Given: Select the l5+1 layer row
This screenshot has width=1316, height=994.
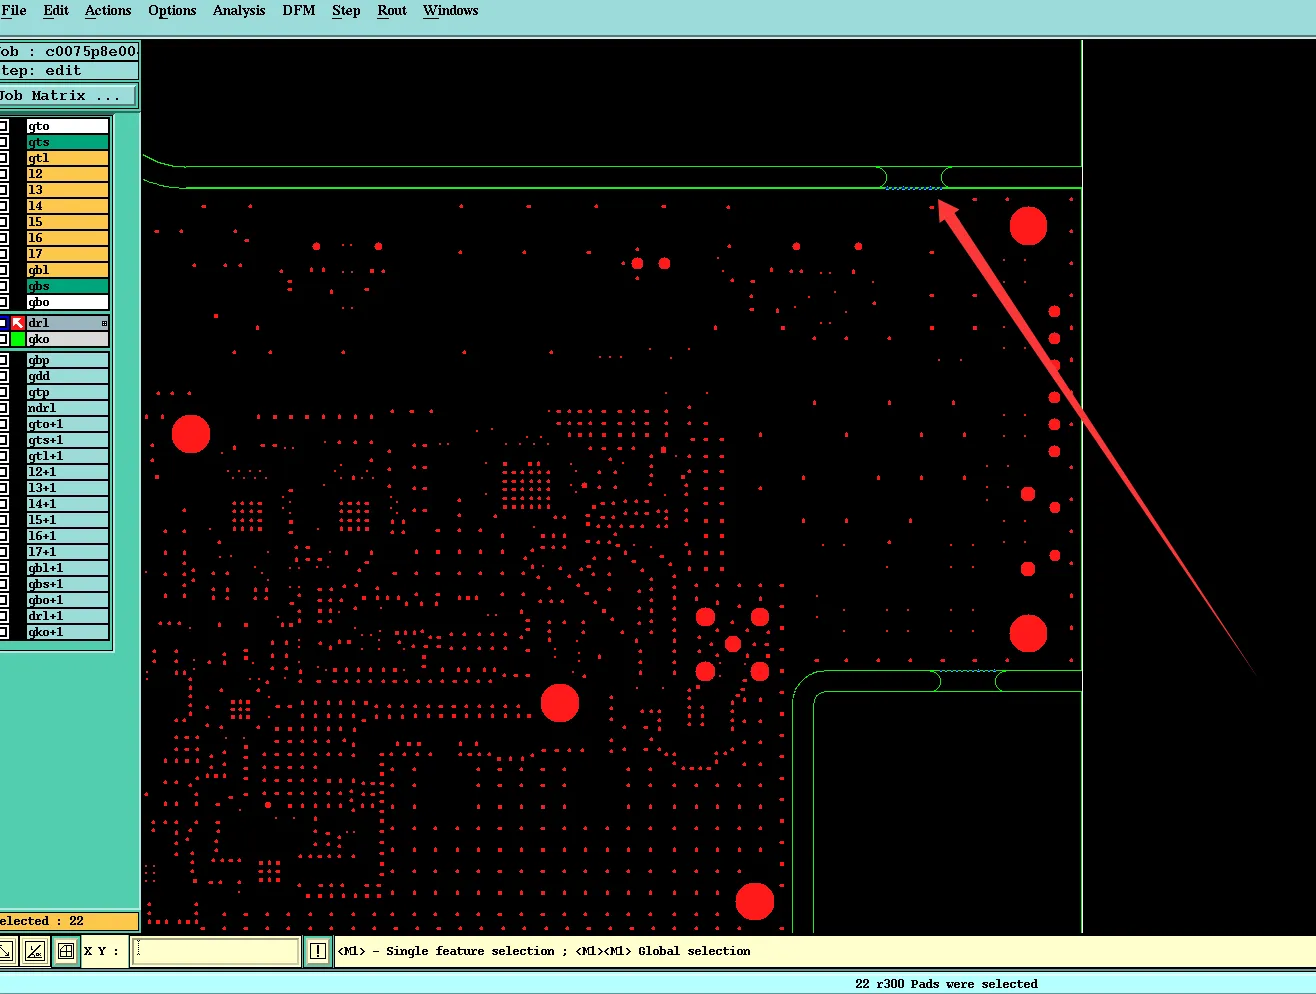Looking at the screenshot, I should coord(68,520).
